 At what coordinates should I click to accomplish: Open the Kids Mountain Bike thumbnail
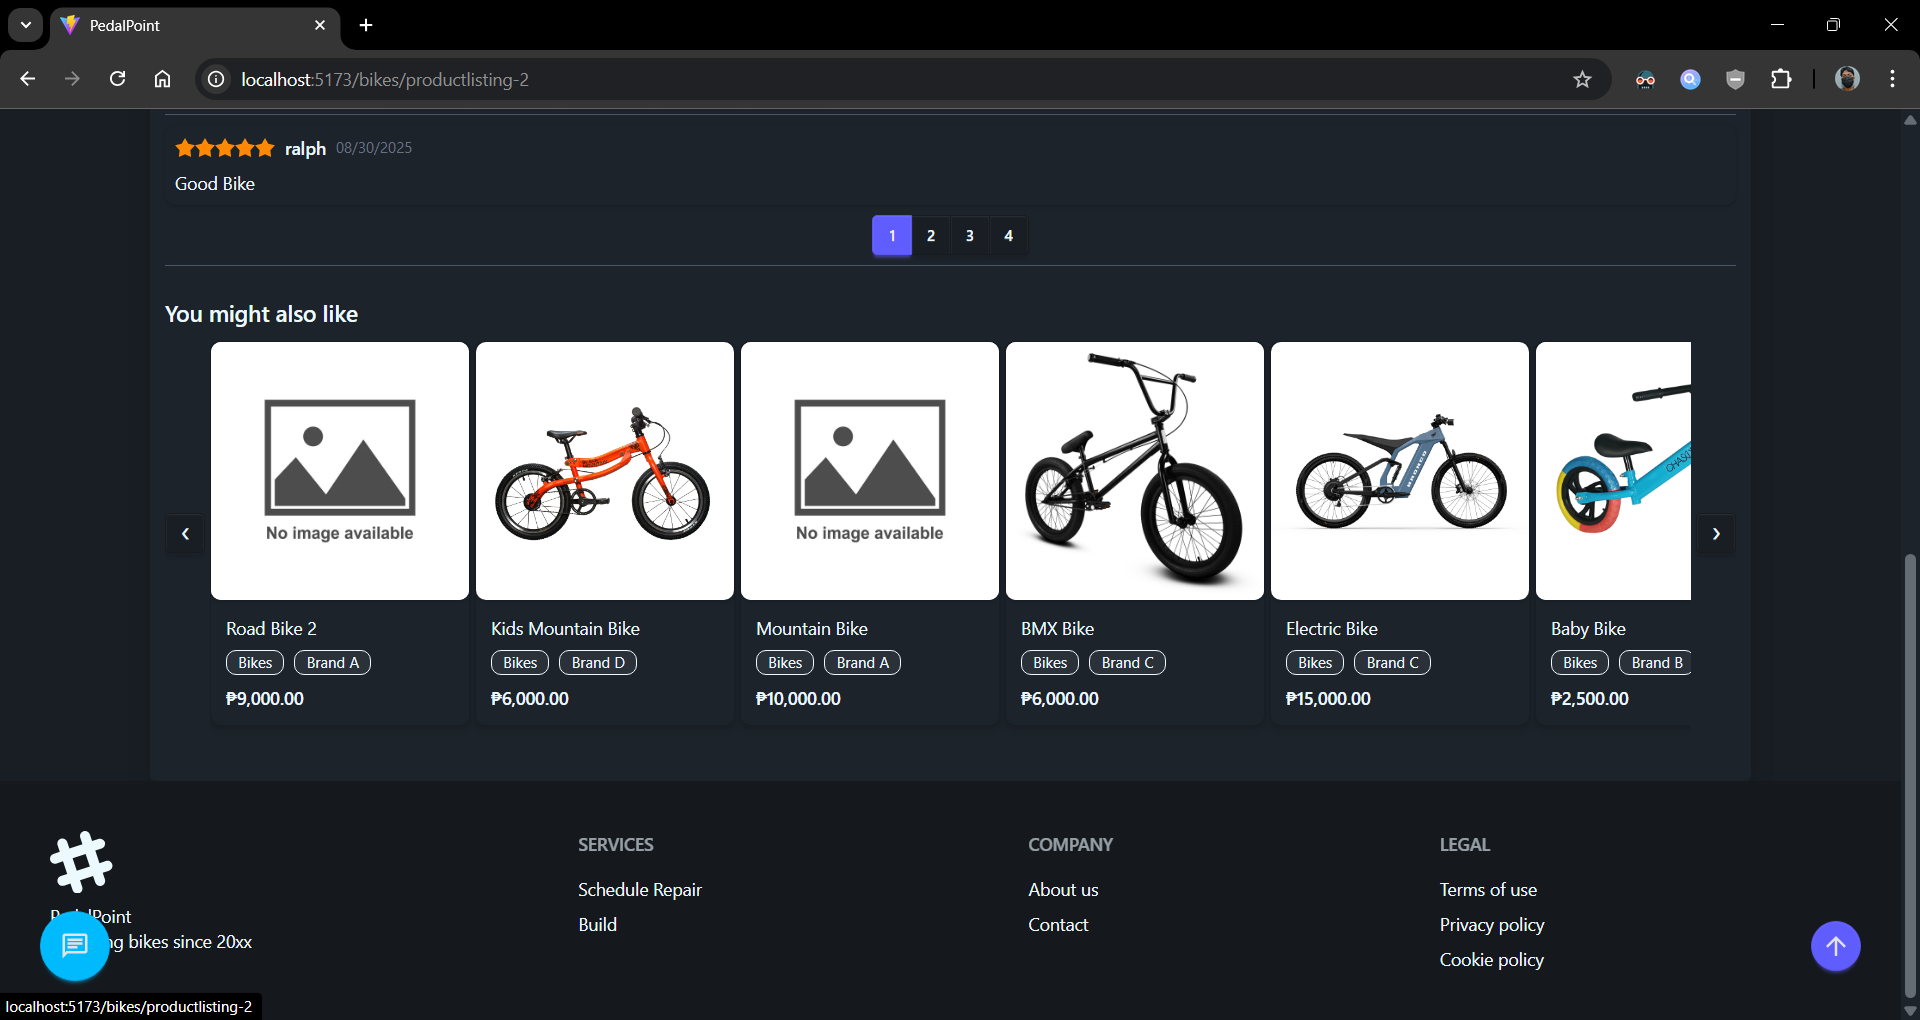click(604, 471)
